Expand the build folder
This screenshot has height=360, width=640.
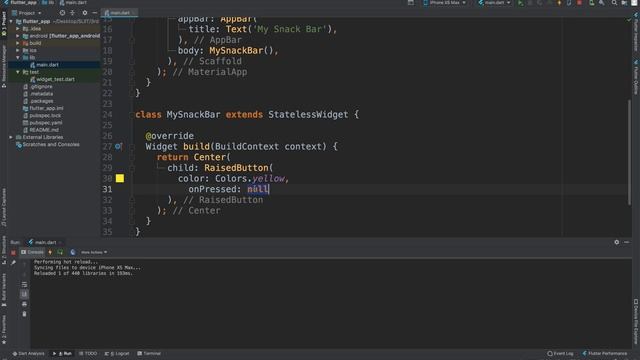coord(18,43)
